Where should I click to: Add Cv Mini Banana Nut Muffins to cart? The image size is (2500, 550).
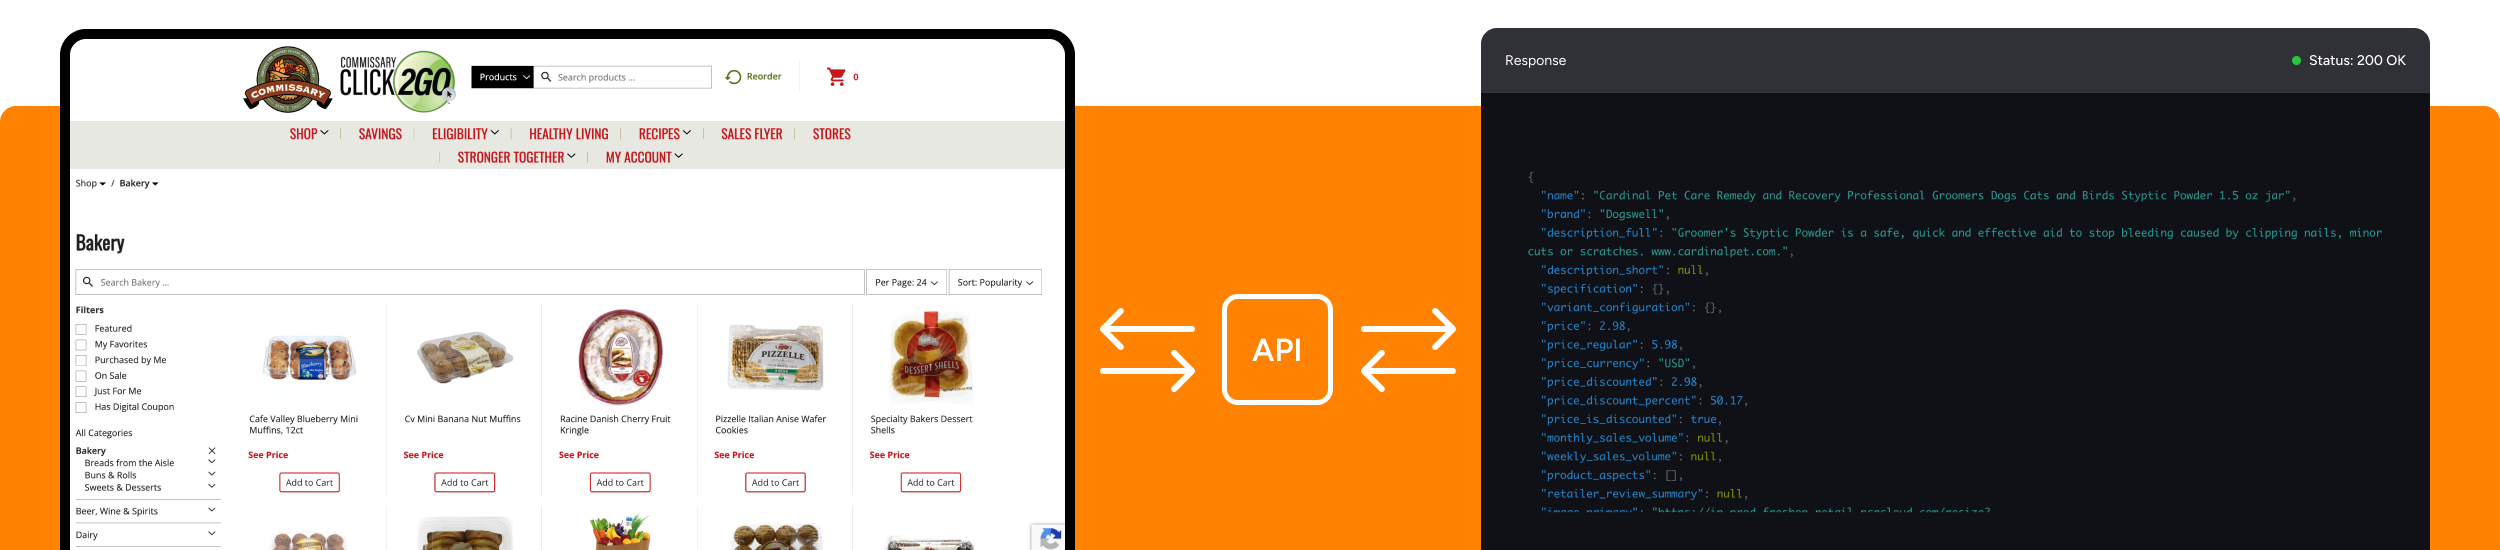[465, 483]
